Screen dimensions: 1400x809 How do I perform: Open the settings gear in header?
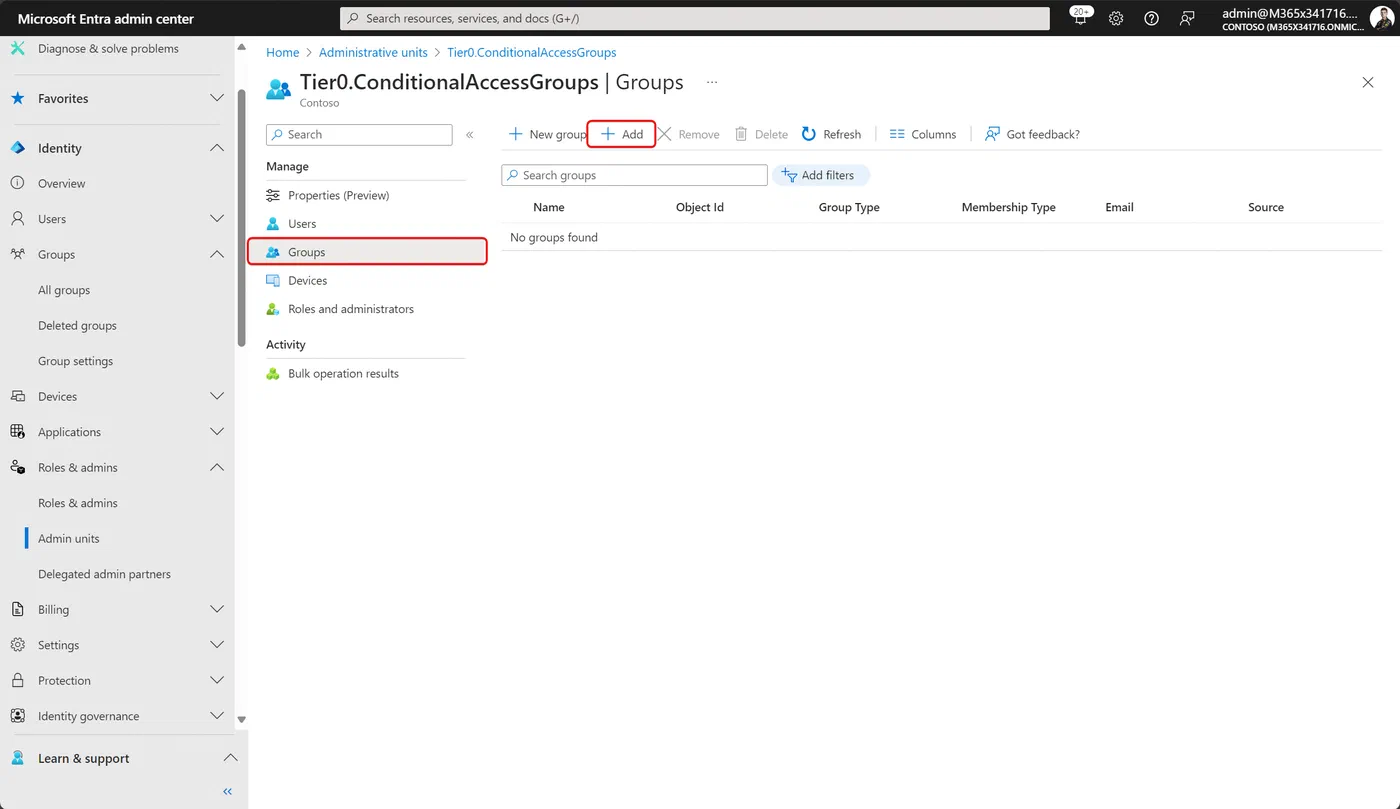pyautogui.click(x=1116, y=18)
